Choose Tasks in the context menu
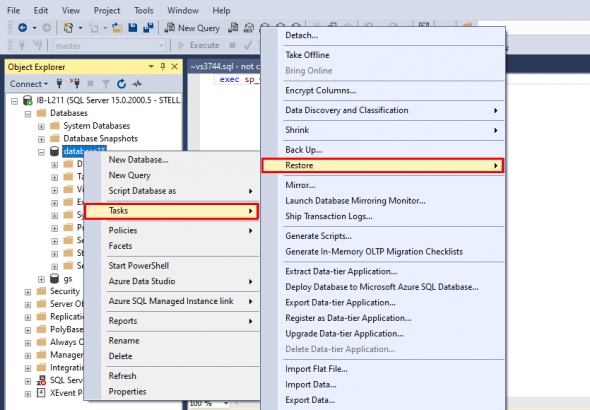Screen dimensions: 590x410 coord(172,211)
